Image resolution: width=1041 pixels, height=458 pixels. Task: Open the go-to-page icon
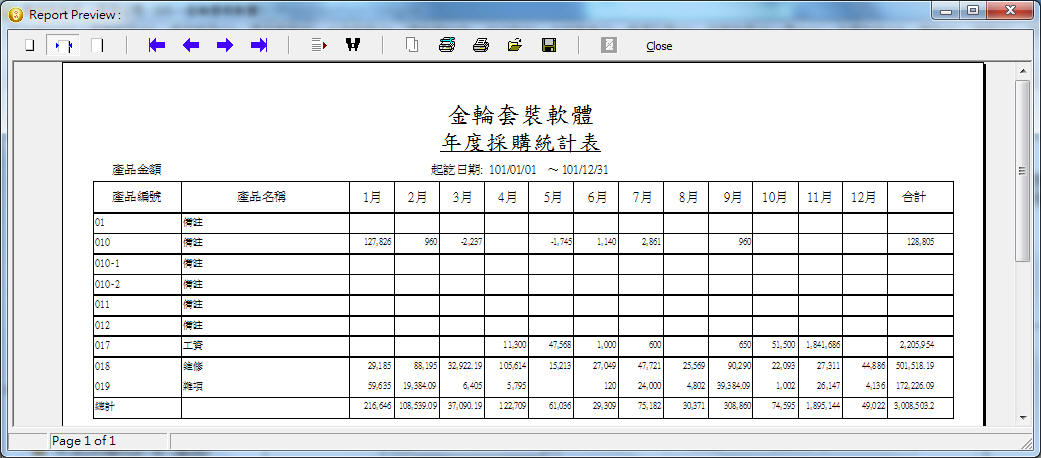[x=319, y=45]
